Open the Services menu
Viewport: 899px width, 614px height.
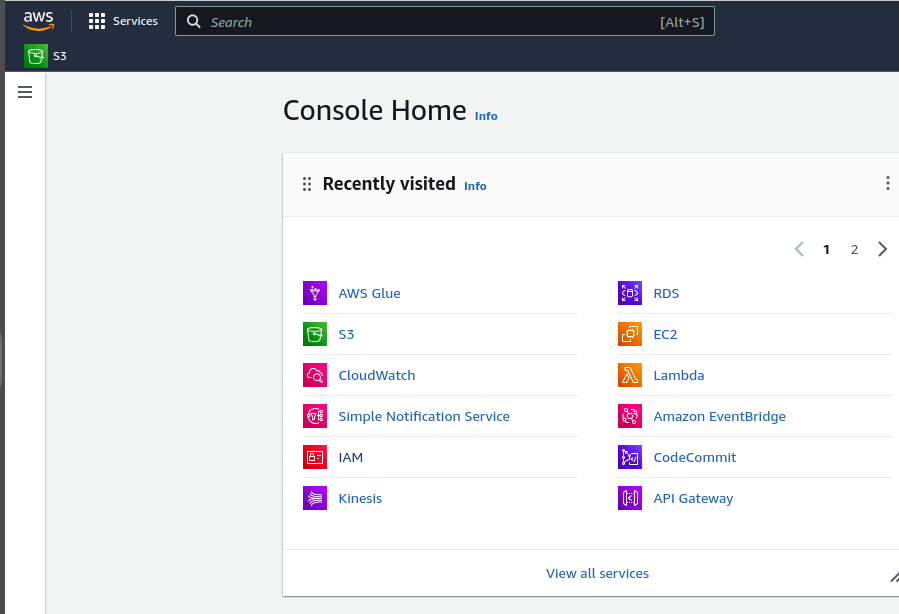click(123, 20)
